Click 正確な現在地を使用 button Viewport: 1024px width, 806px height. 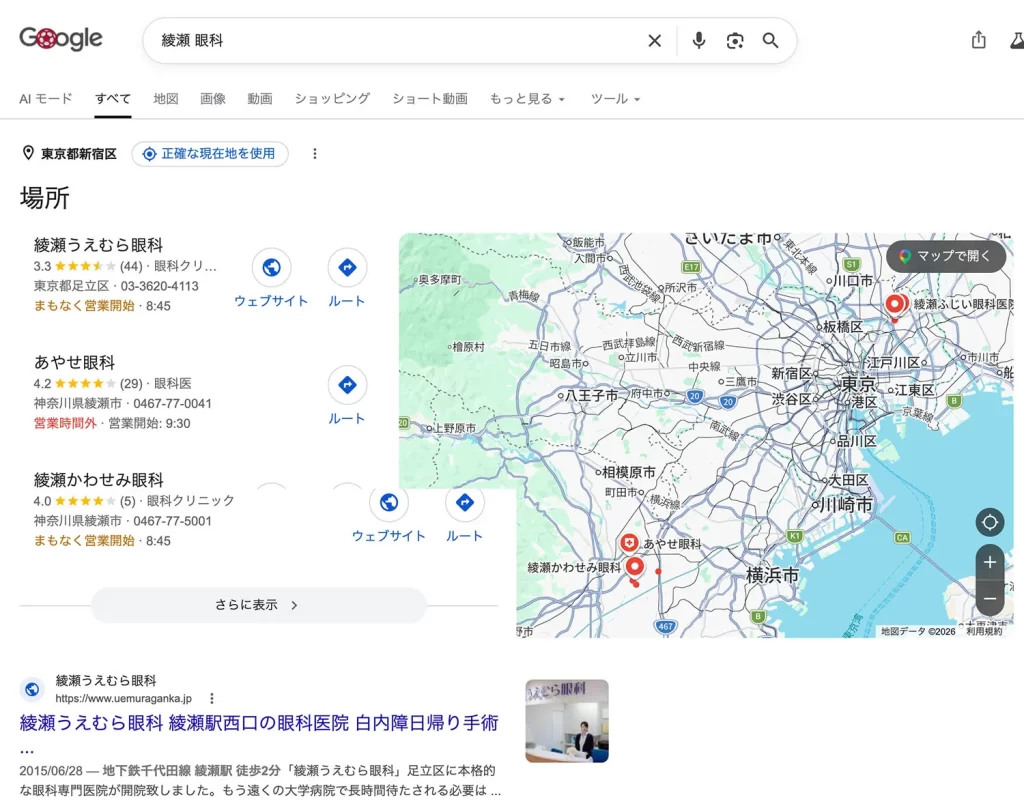(x=210, y=153)
